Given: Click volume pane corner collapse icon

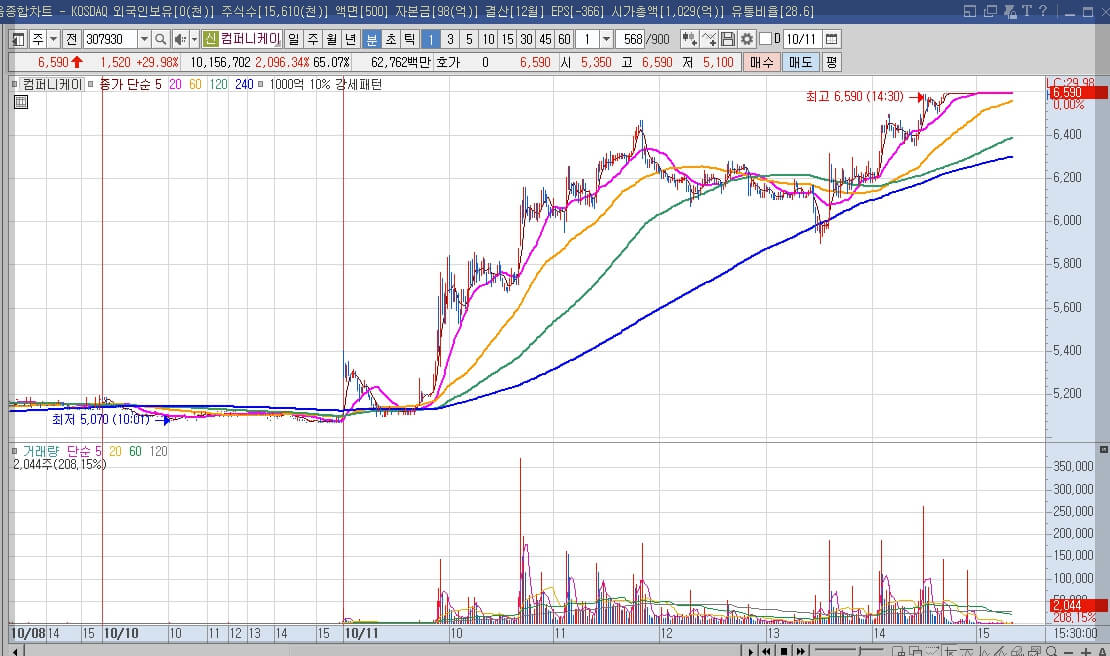Looking at the screenshot, I should (1104, 449).
